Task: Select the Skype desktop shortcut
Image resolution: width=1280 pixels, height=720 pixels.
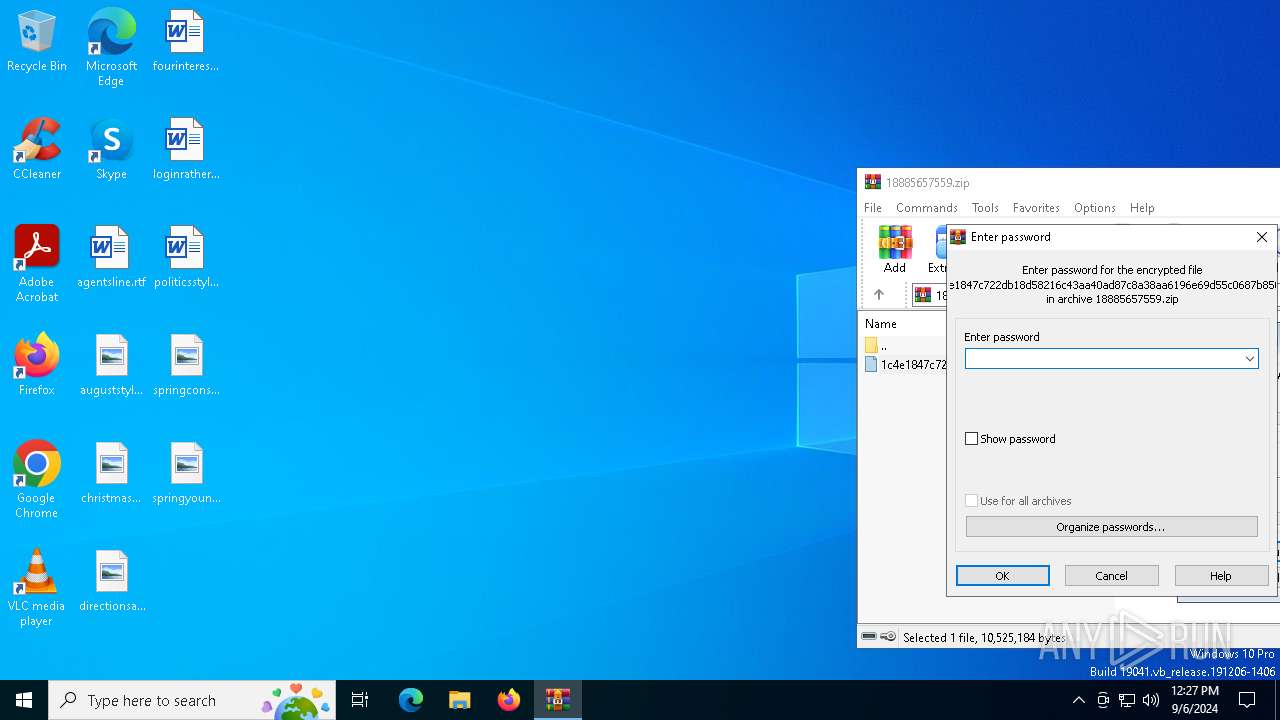Action: pyautogui.click(x=111, y=150)
